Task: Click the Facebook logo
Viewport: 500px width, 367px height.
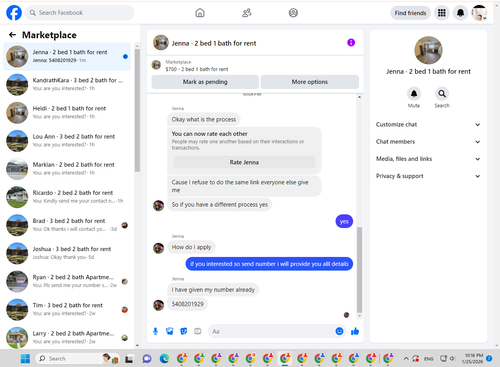Action: [x=14, y=13]
